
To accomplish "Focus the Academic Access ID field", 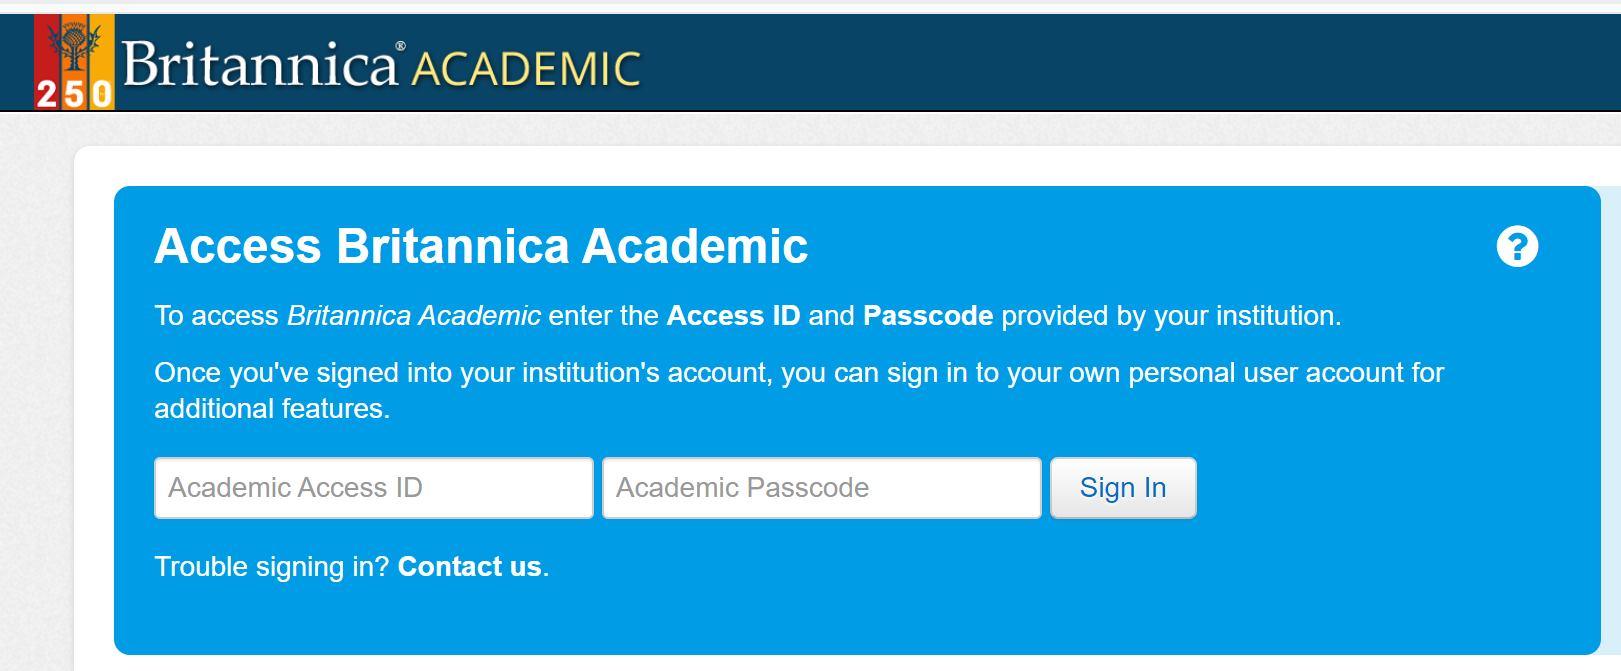I will [x=374, y=488].
